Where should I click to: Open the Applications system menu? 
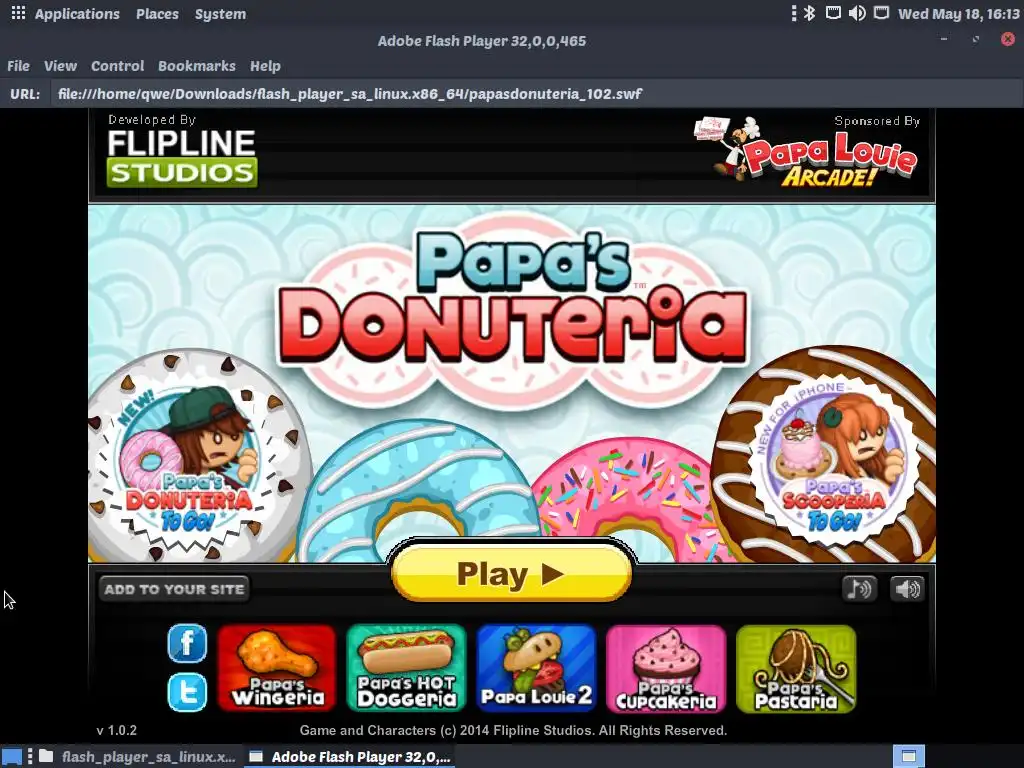point(77,14)
